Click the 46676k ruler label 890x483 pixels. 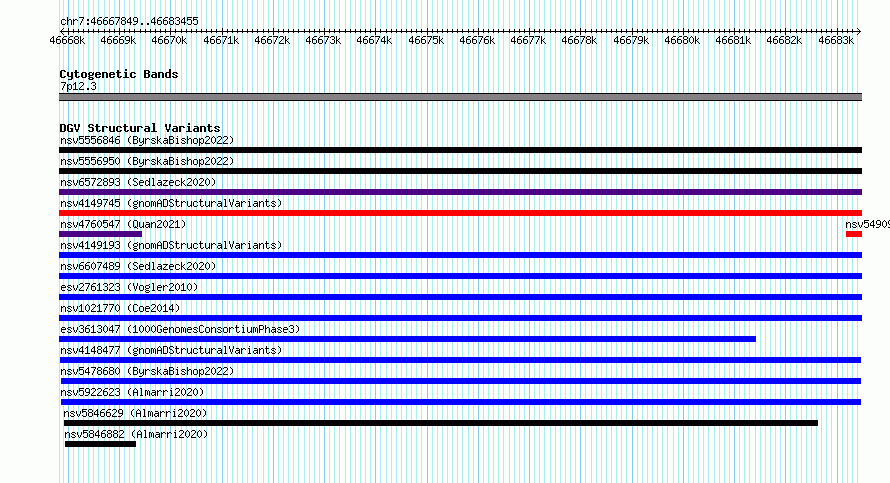[477, 40]
